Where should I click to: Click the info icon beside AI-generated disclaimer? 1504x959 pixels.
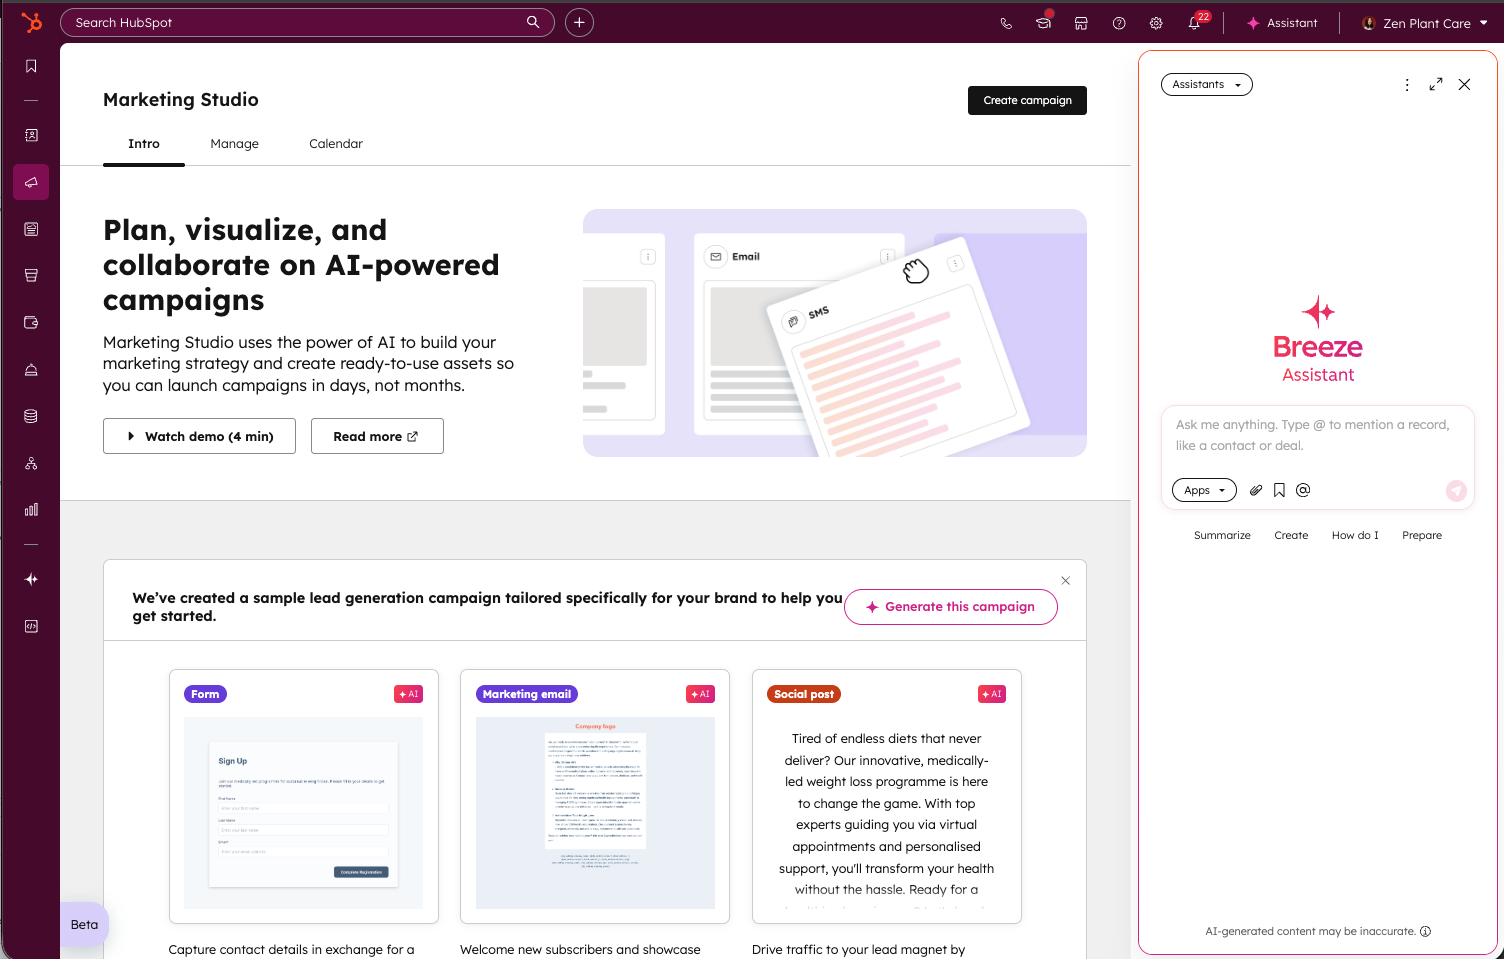point(1426,931)
